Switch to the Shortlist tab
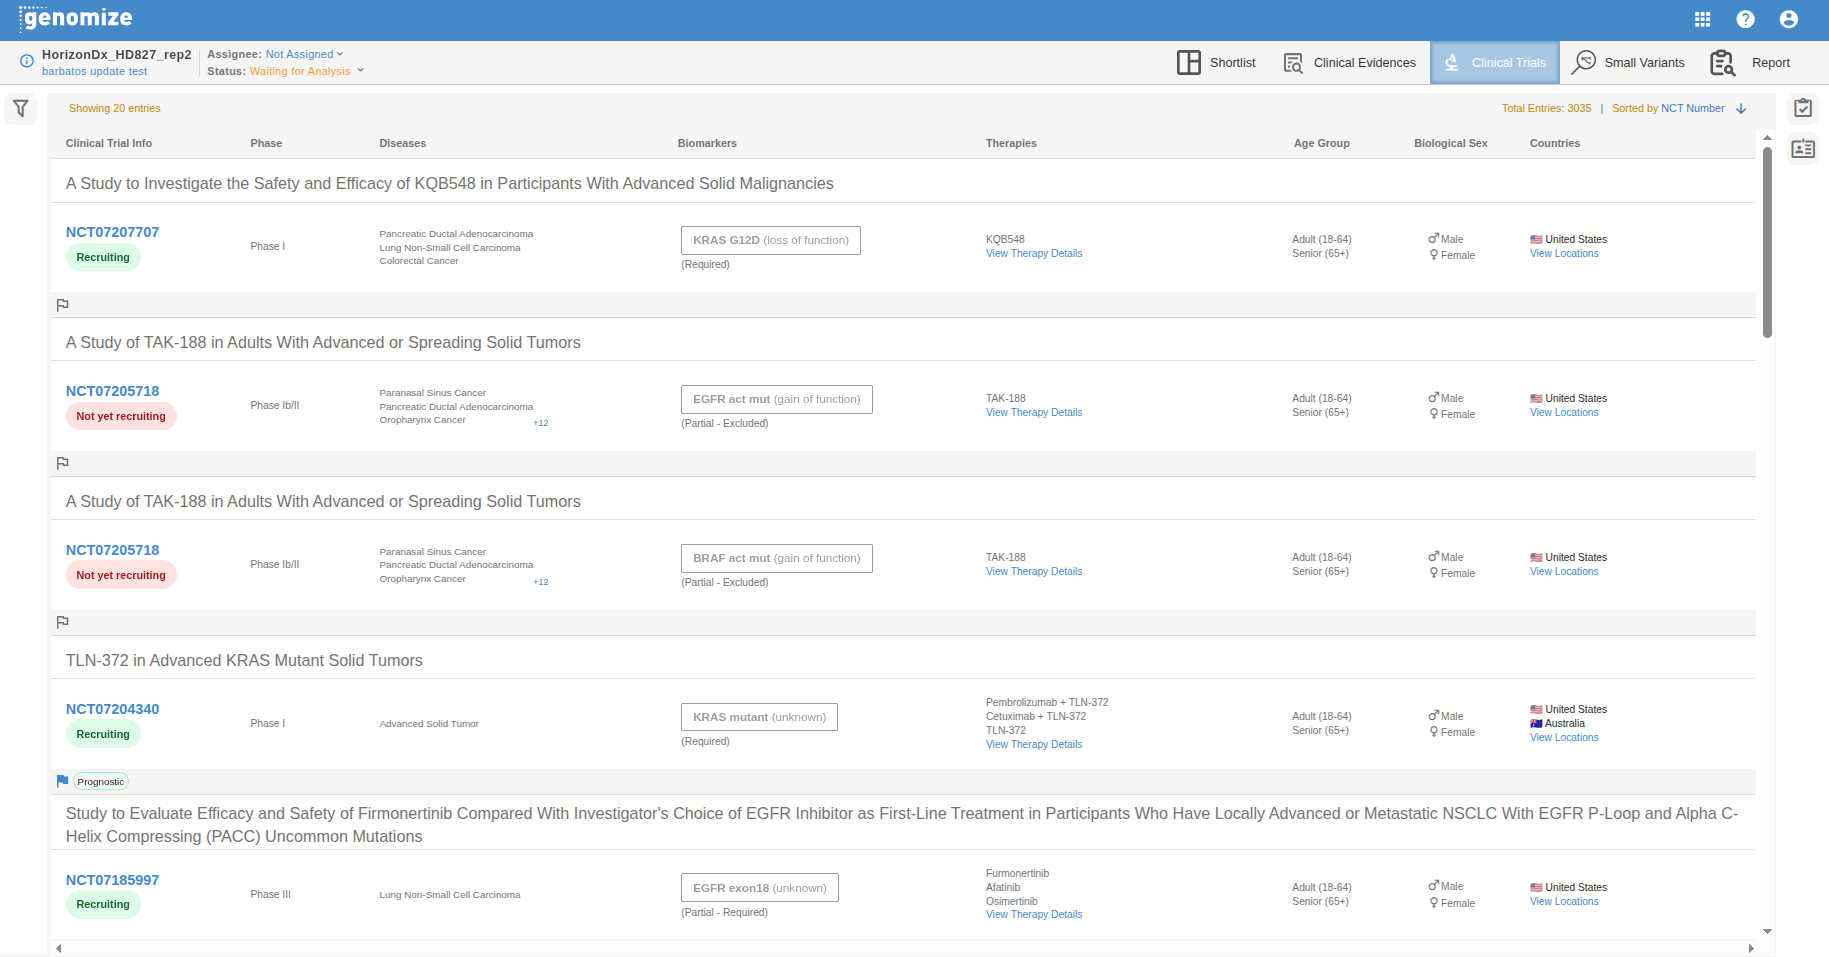This screenshot has width=1829, height=957. pyautogui.click(x=1216, y=63)
